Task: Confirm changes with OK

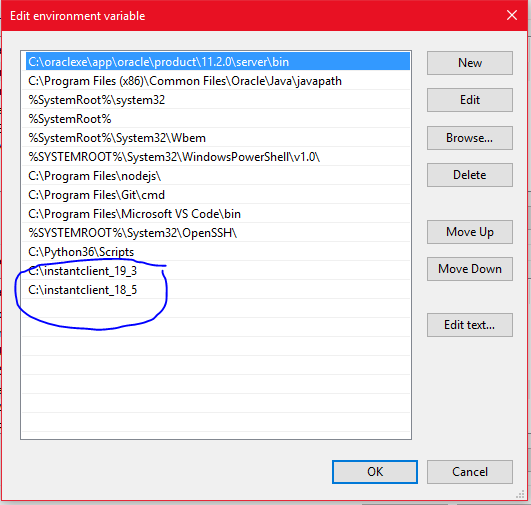Action: [375, 472]
